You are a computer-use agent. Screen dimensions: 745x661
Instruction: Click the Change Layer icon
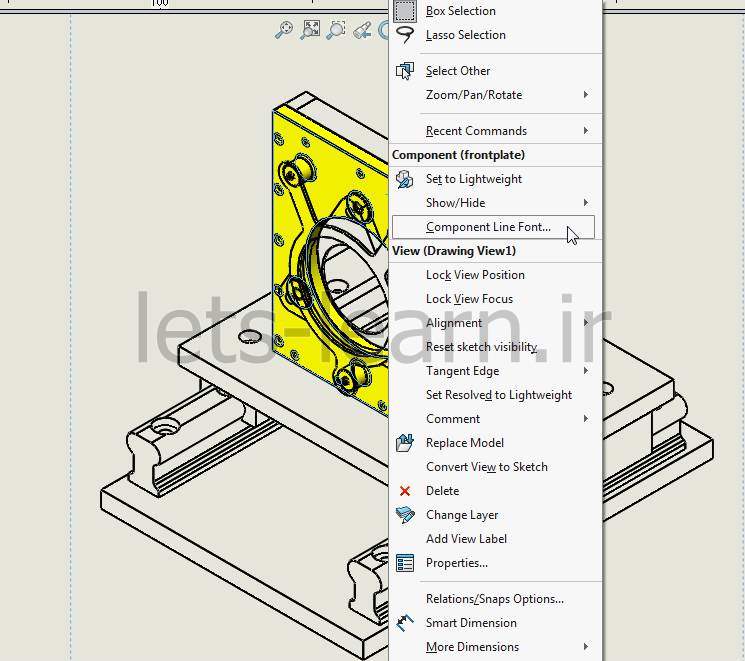coord(405,515)
